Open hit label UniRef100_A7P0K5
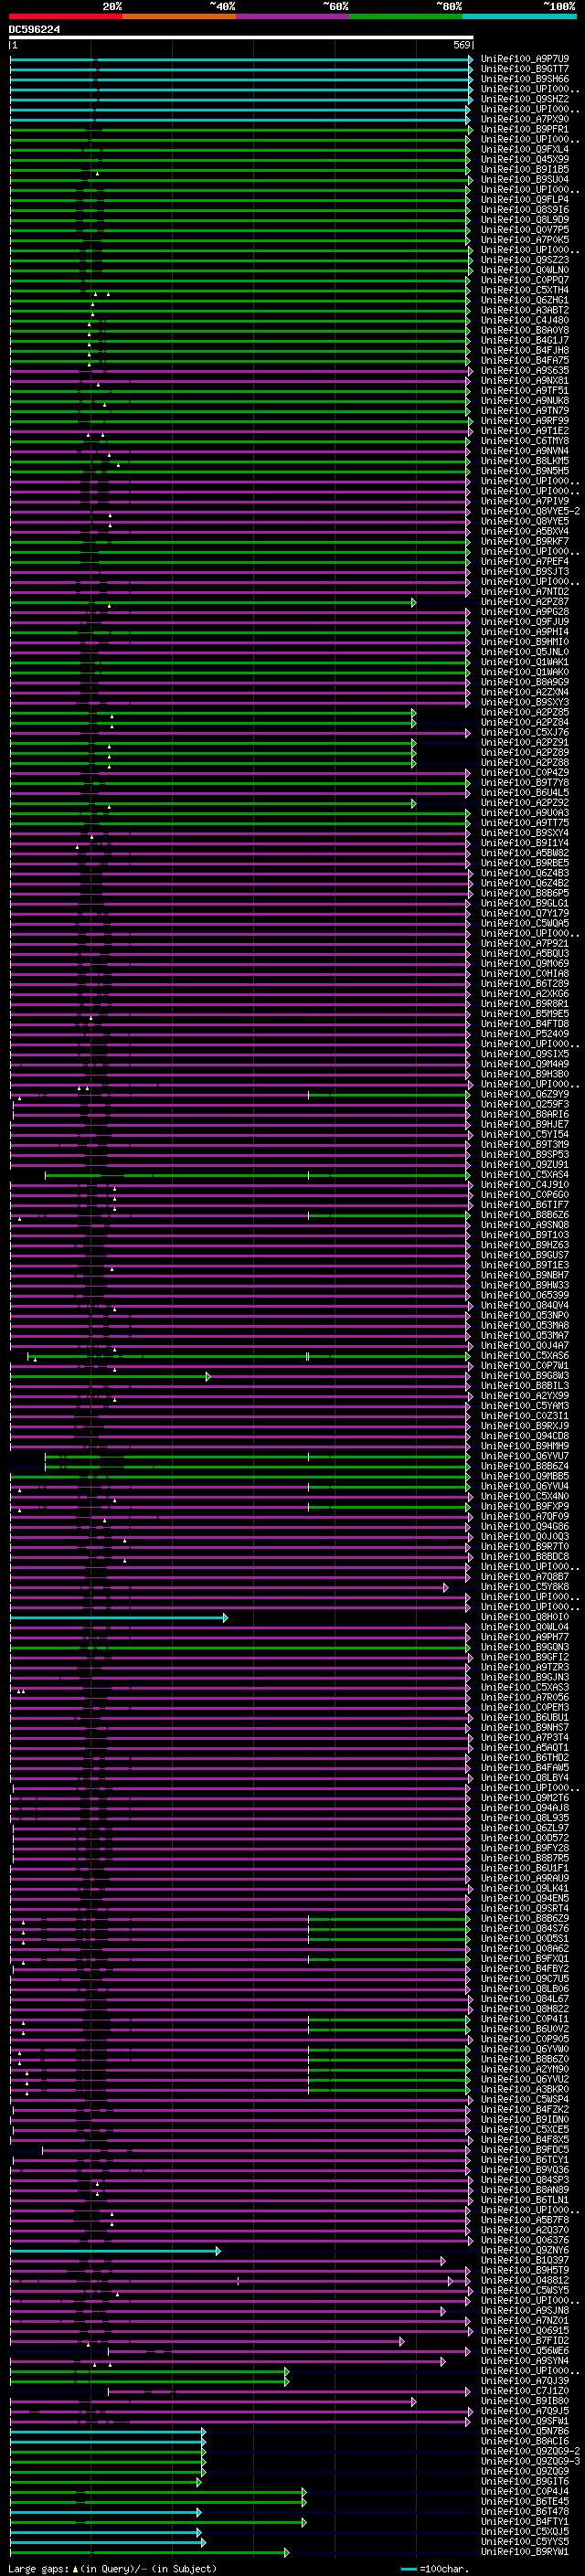The width and height of the screenshot is (585, 2576). click(x=525, y=239)
